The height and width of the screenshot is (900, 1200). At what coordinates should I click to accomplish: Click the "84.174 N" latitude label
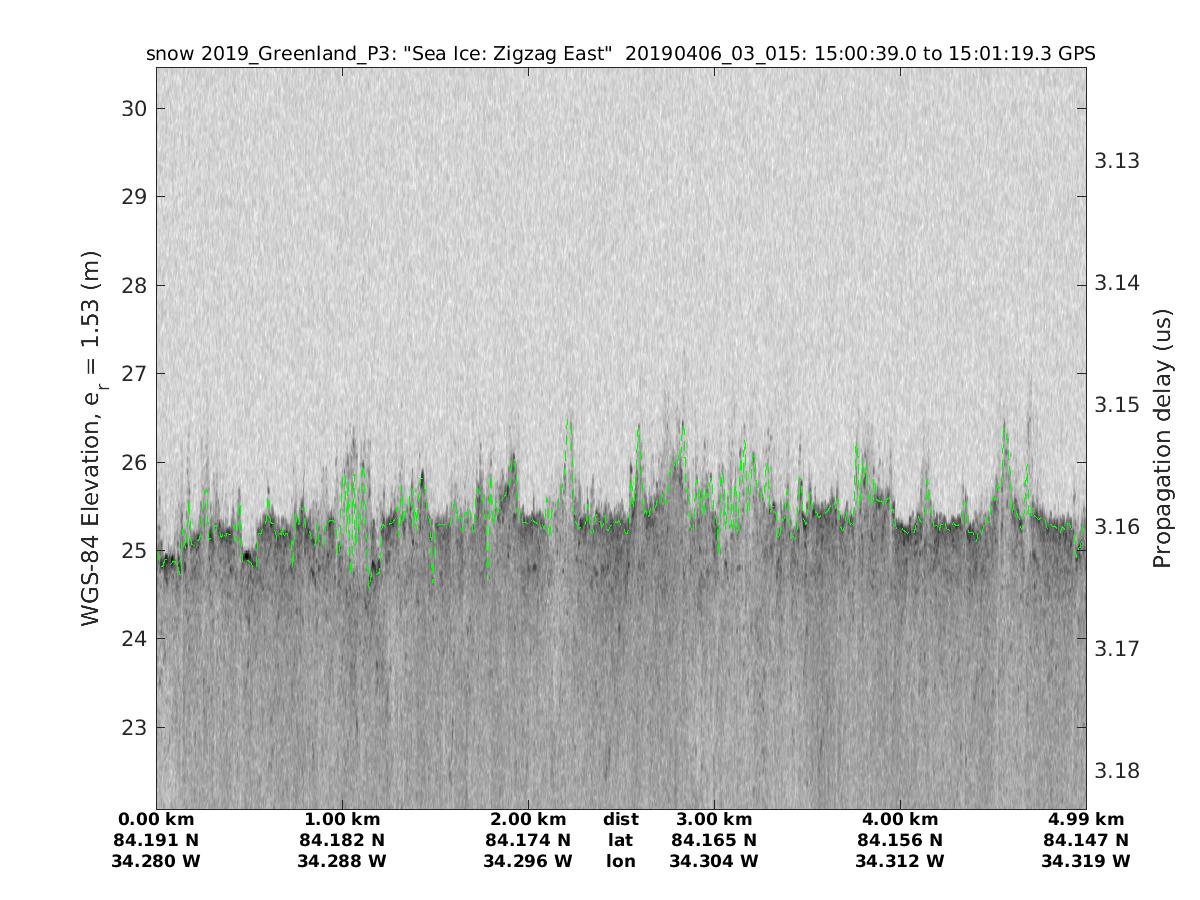528,840
